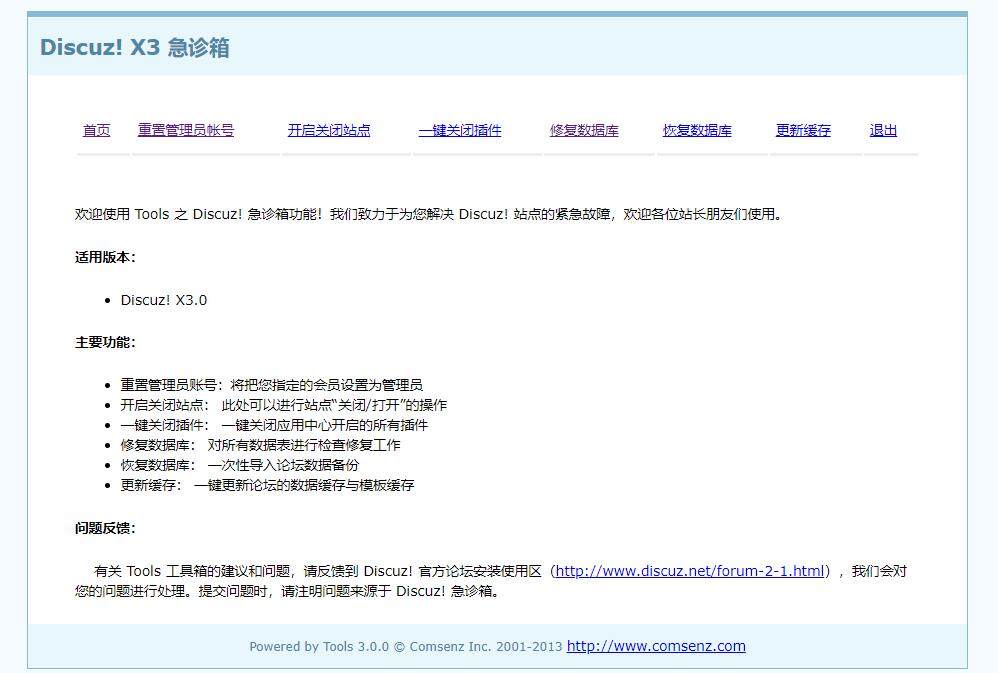Click the 重置管理员账号 feature description line
Image resolution: width=998 pixels, height=673 pixels.
coord(272,385)
